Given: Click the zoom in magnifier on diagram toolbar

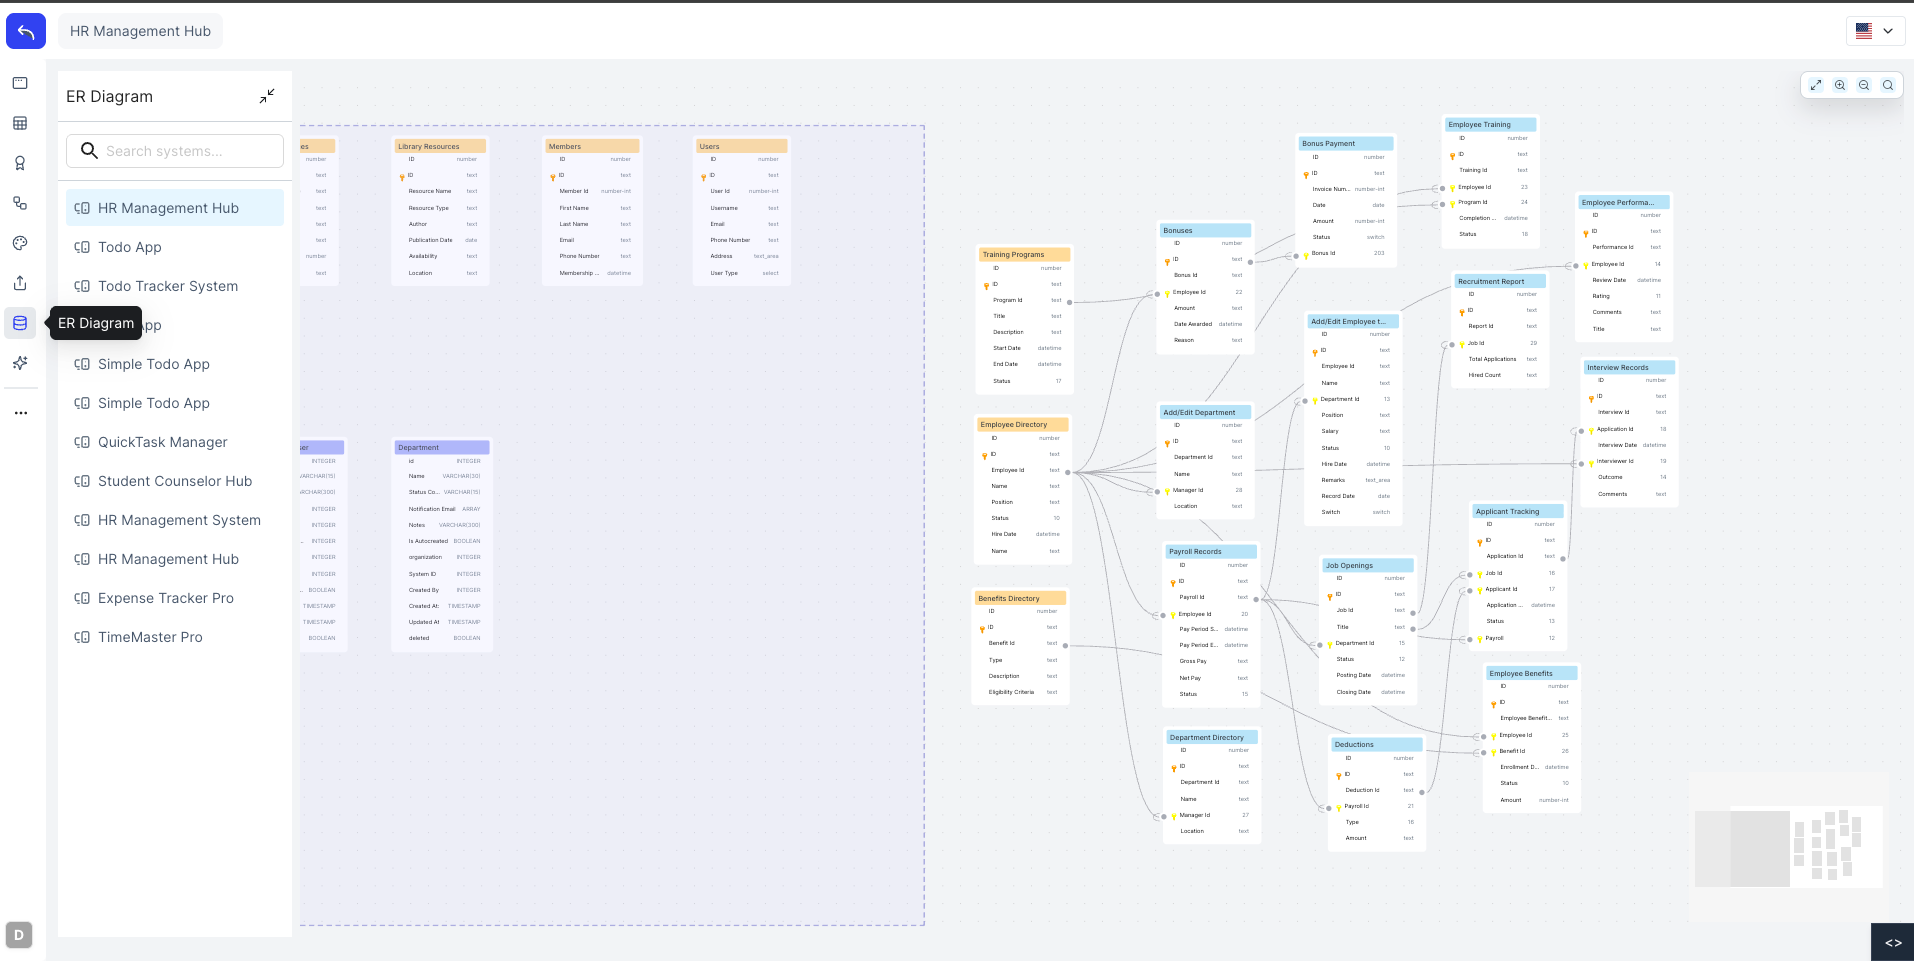Looking at the screenshot, I should 1840,85.
